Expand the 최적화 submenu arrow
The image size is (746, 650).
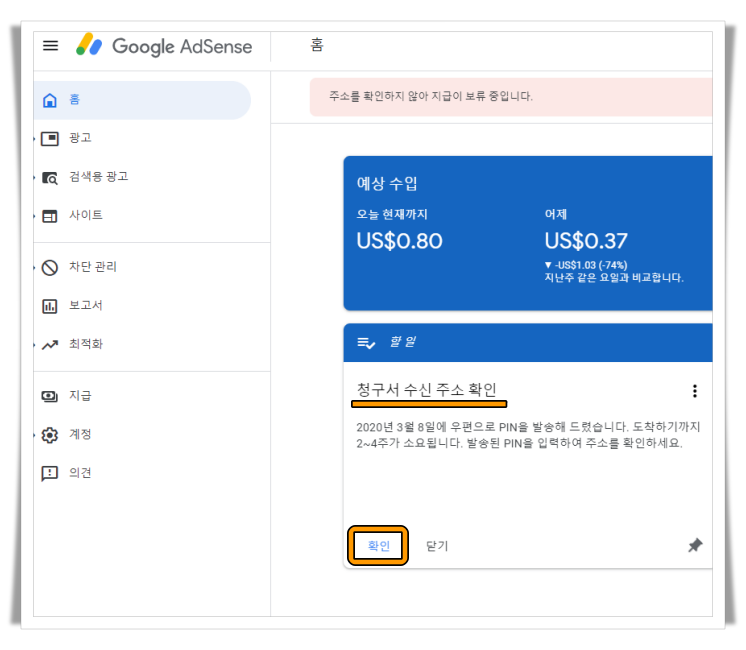click(x=35, y=345)
